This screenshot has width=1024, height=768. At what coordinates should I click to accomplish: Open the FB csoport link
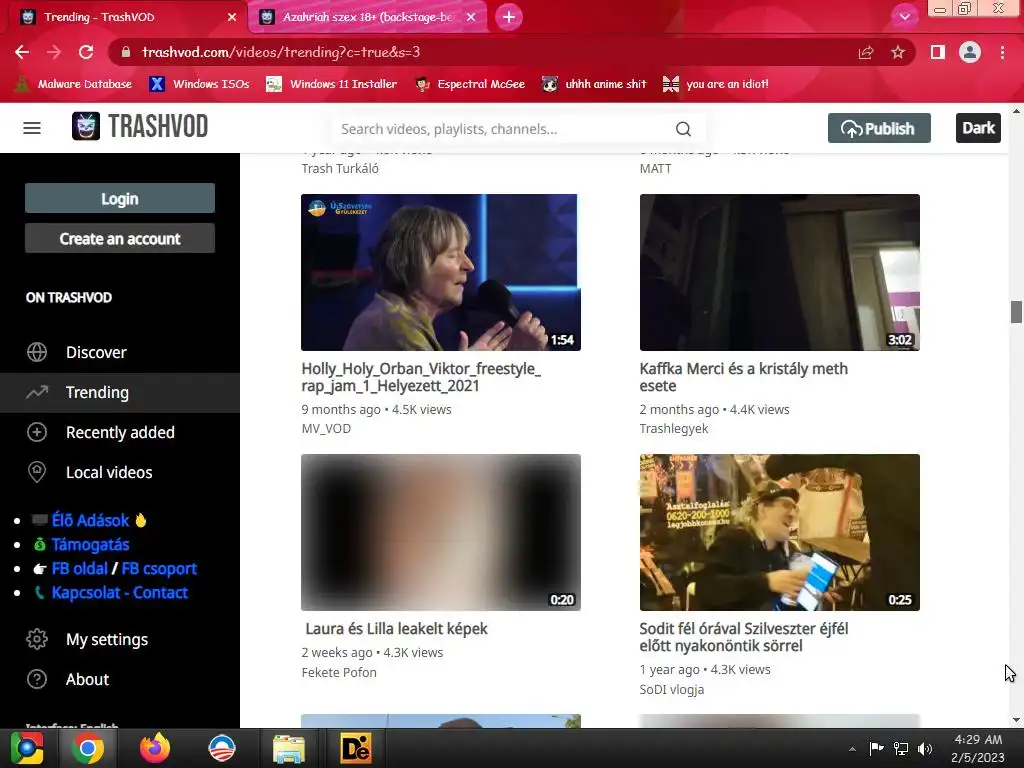tap(159, 569)
